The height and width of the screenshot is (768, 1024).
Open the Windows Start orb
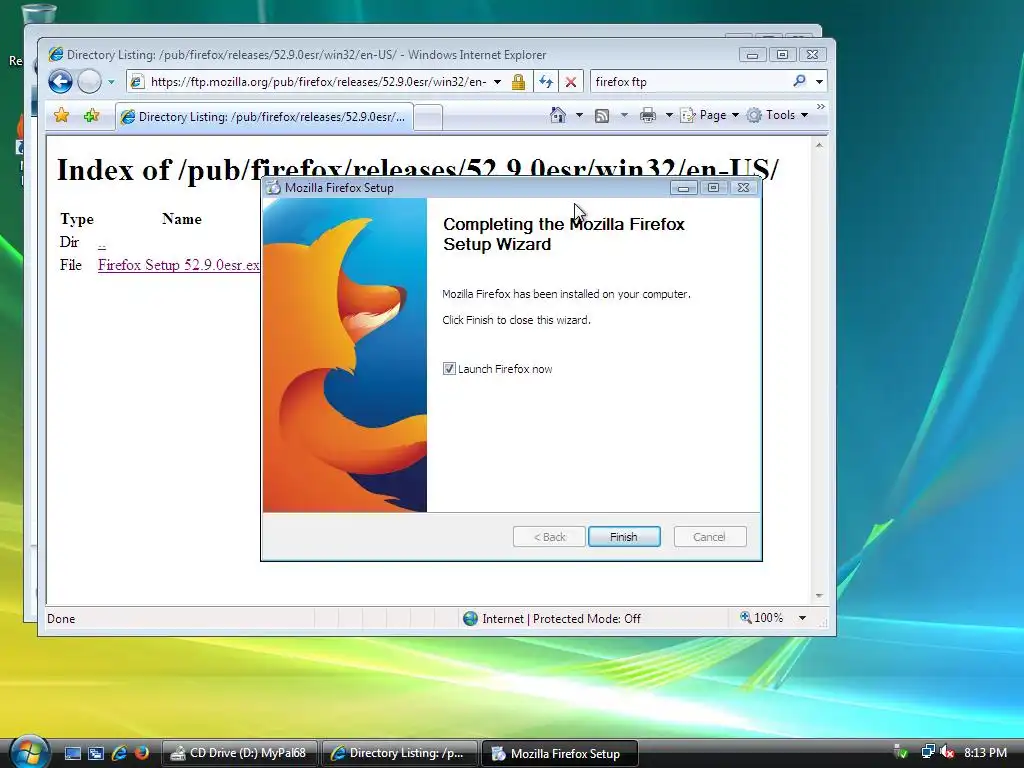pyautogui.click(x=29, y=752)
